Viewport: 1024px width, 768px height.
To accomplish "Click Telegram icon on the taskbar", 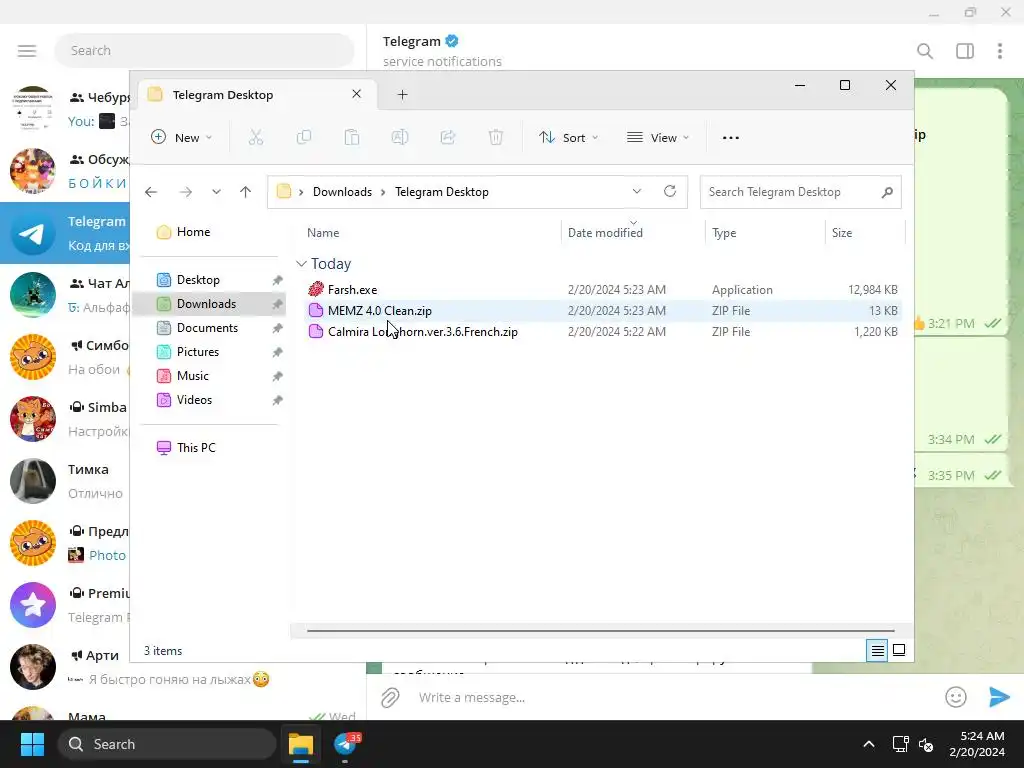I will 345,744.
